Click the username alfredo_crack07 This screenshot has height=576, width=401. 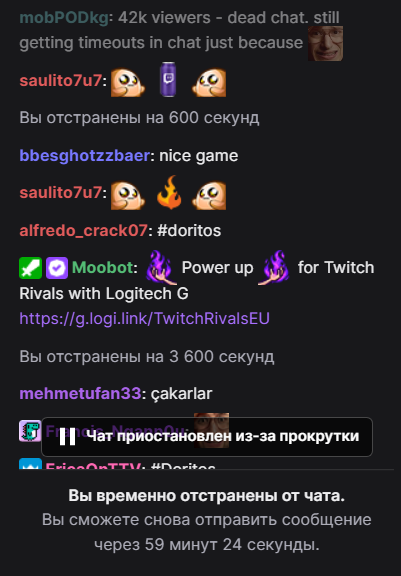coord(83,231)
